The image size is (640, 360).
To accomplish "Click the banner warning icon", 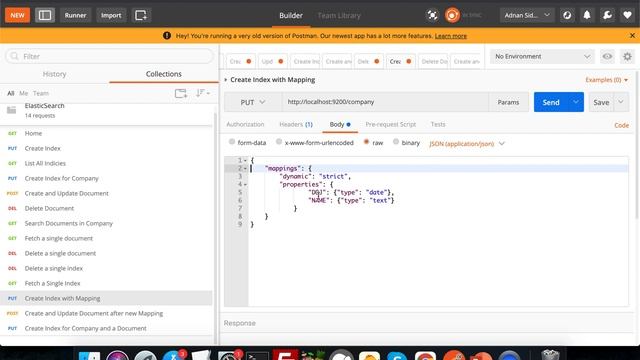I will click(167, 36).
